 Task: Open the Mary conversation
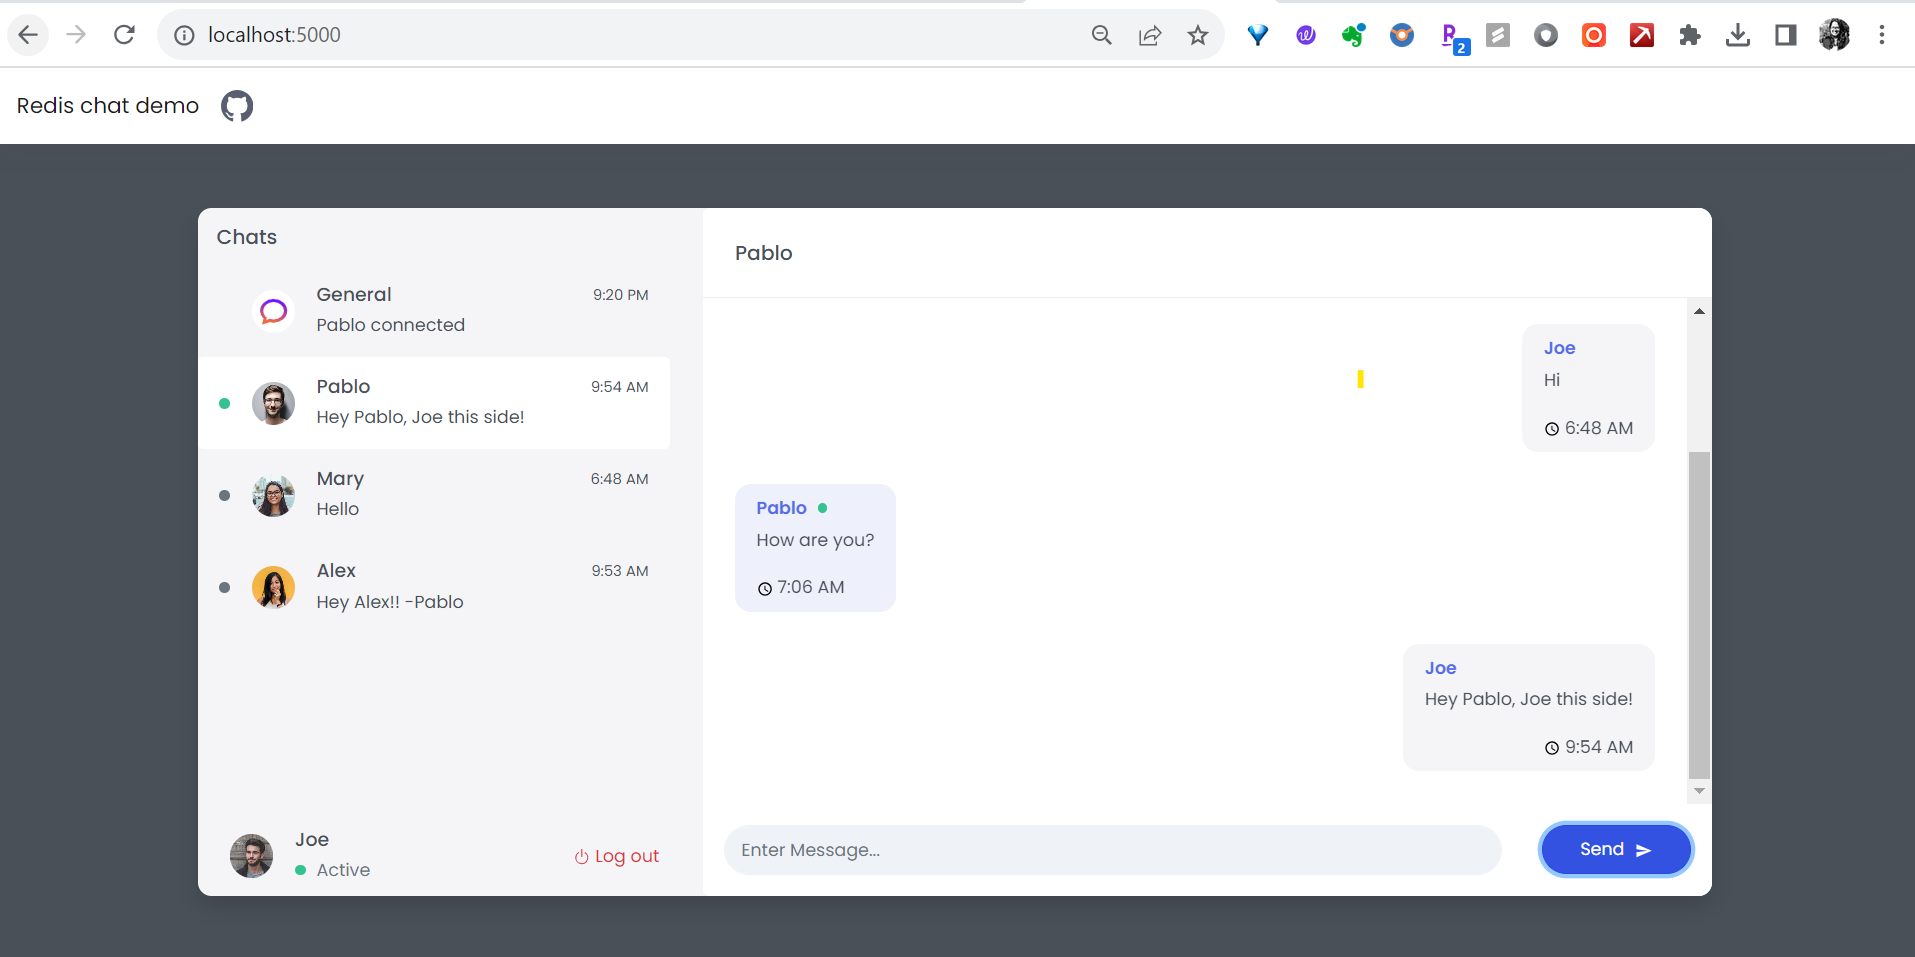(434, 495)
